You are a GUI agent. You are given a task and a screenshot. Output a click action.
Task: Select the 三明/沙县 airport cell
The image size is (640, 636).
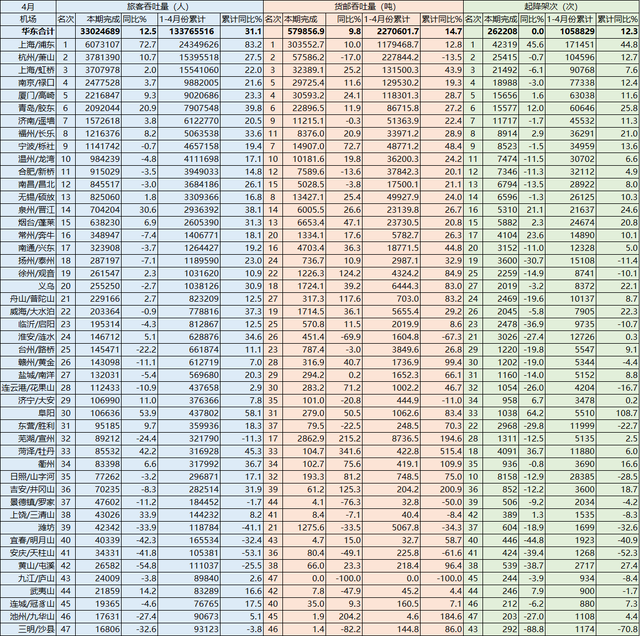(28, 629)
